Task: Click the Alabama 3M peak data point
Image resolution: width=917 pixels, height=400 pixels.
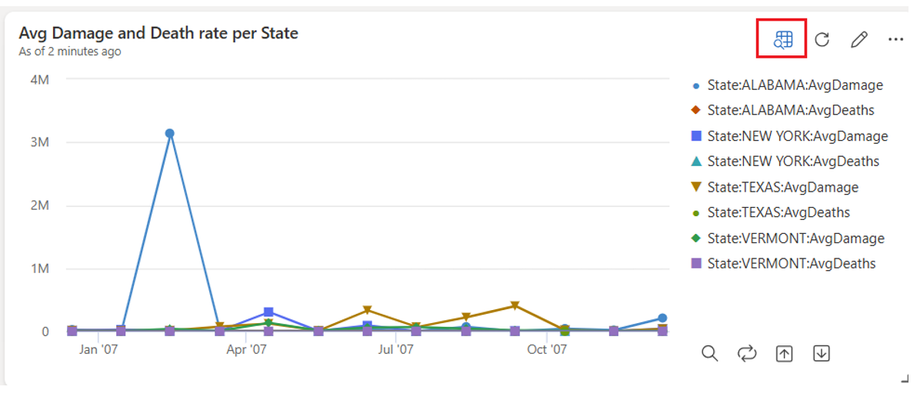Action: point(170,133)
